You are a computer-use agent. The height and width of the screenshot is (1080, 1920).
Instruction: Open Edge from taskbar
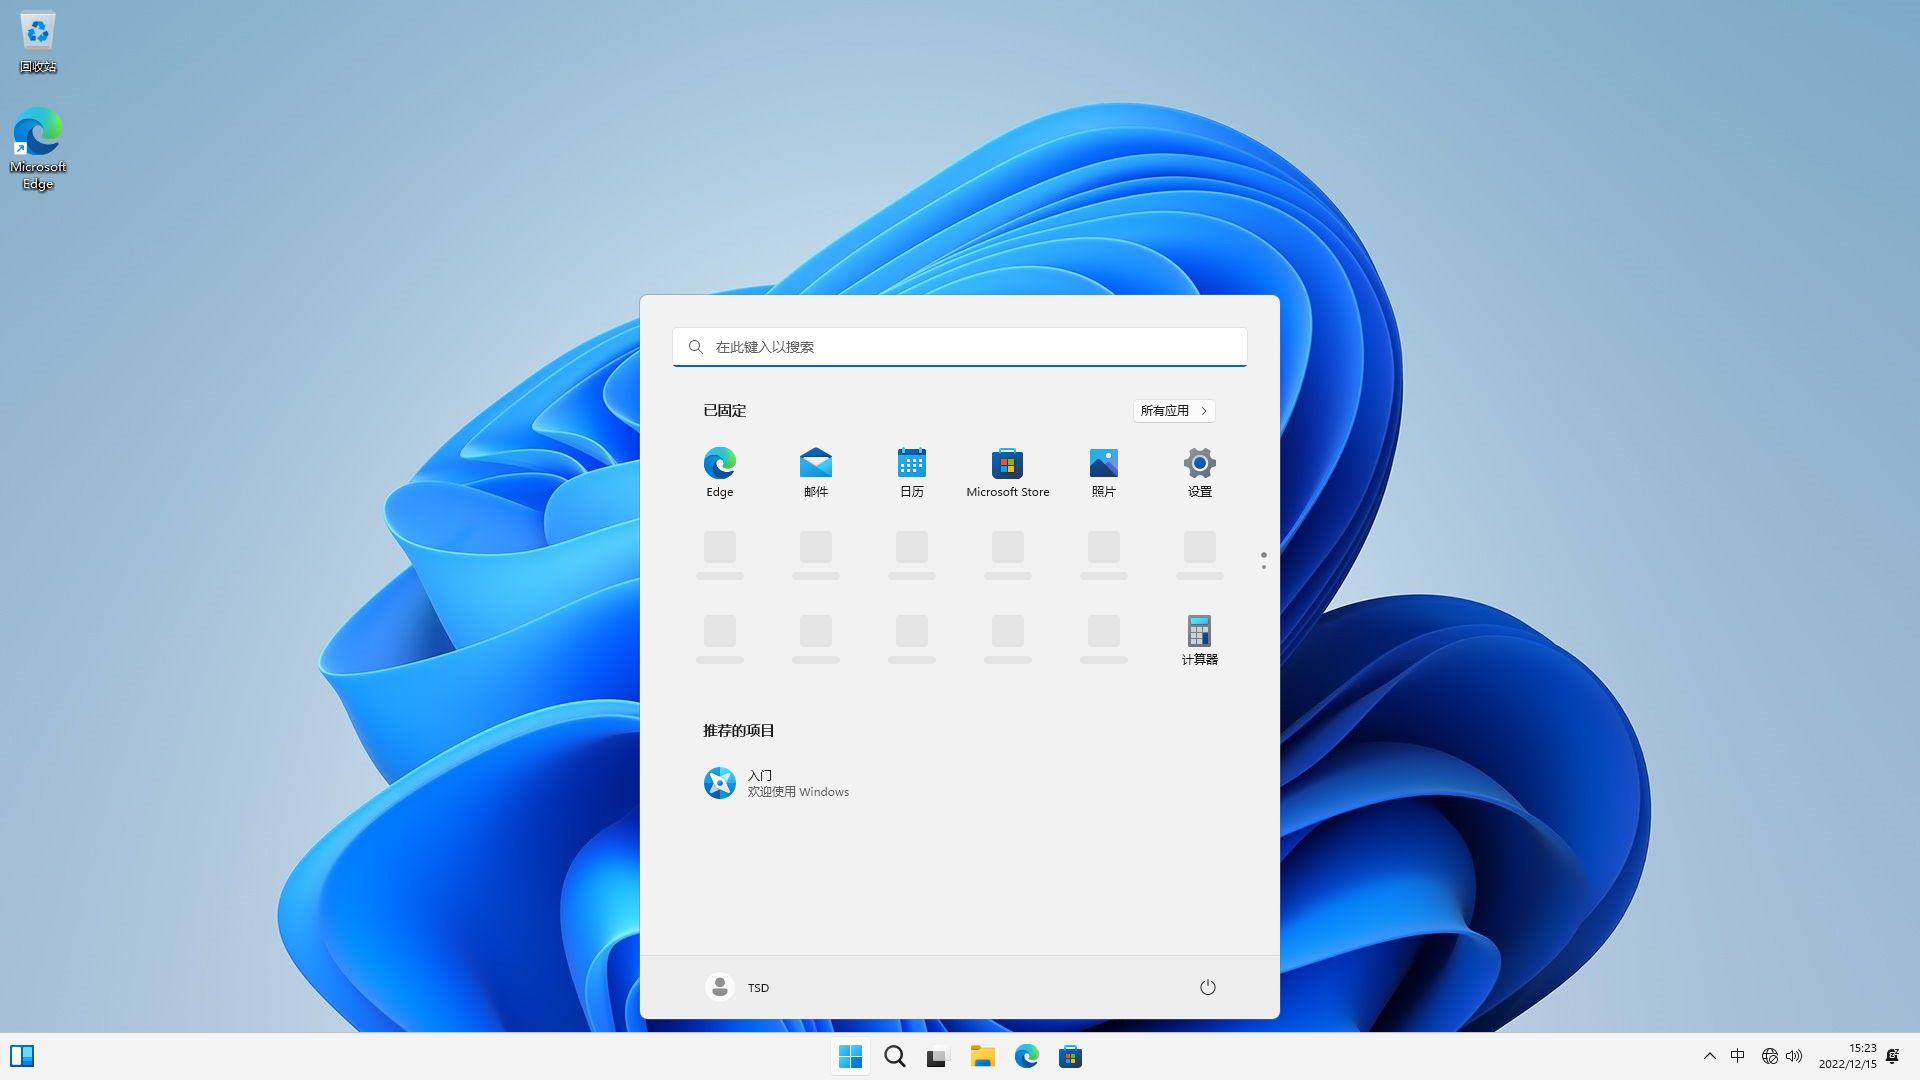click(1026, 1055)
